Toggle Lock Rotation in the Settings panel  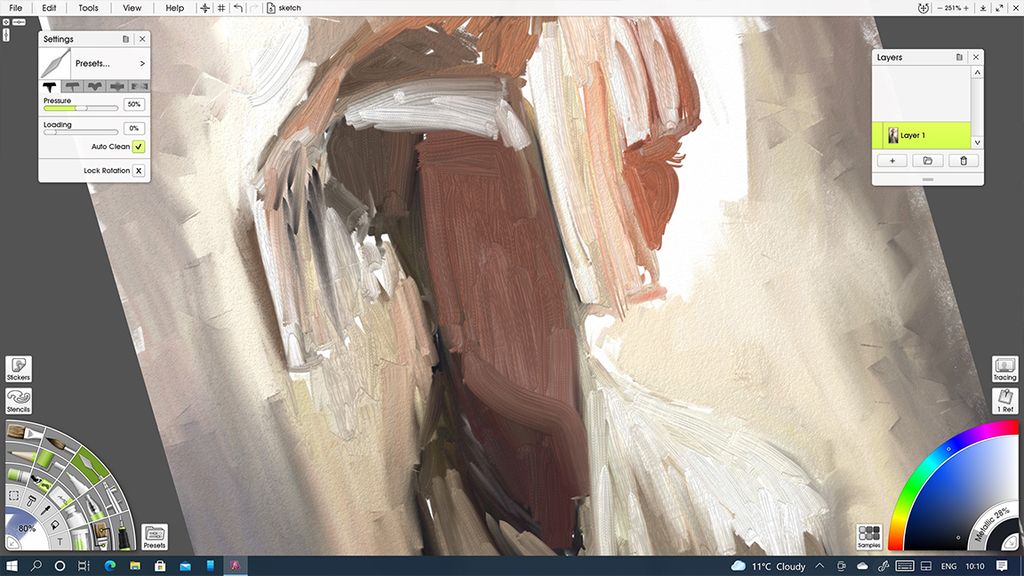137,170
